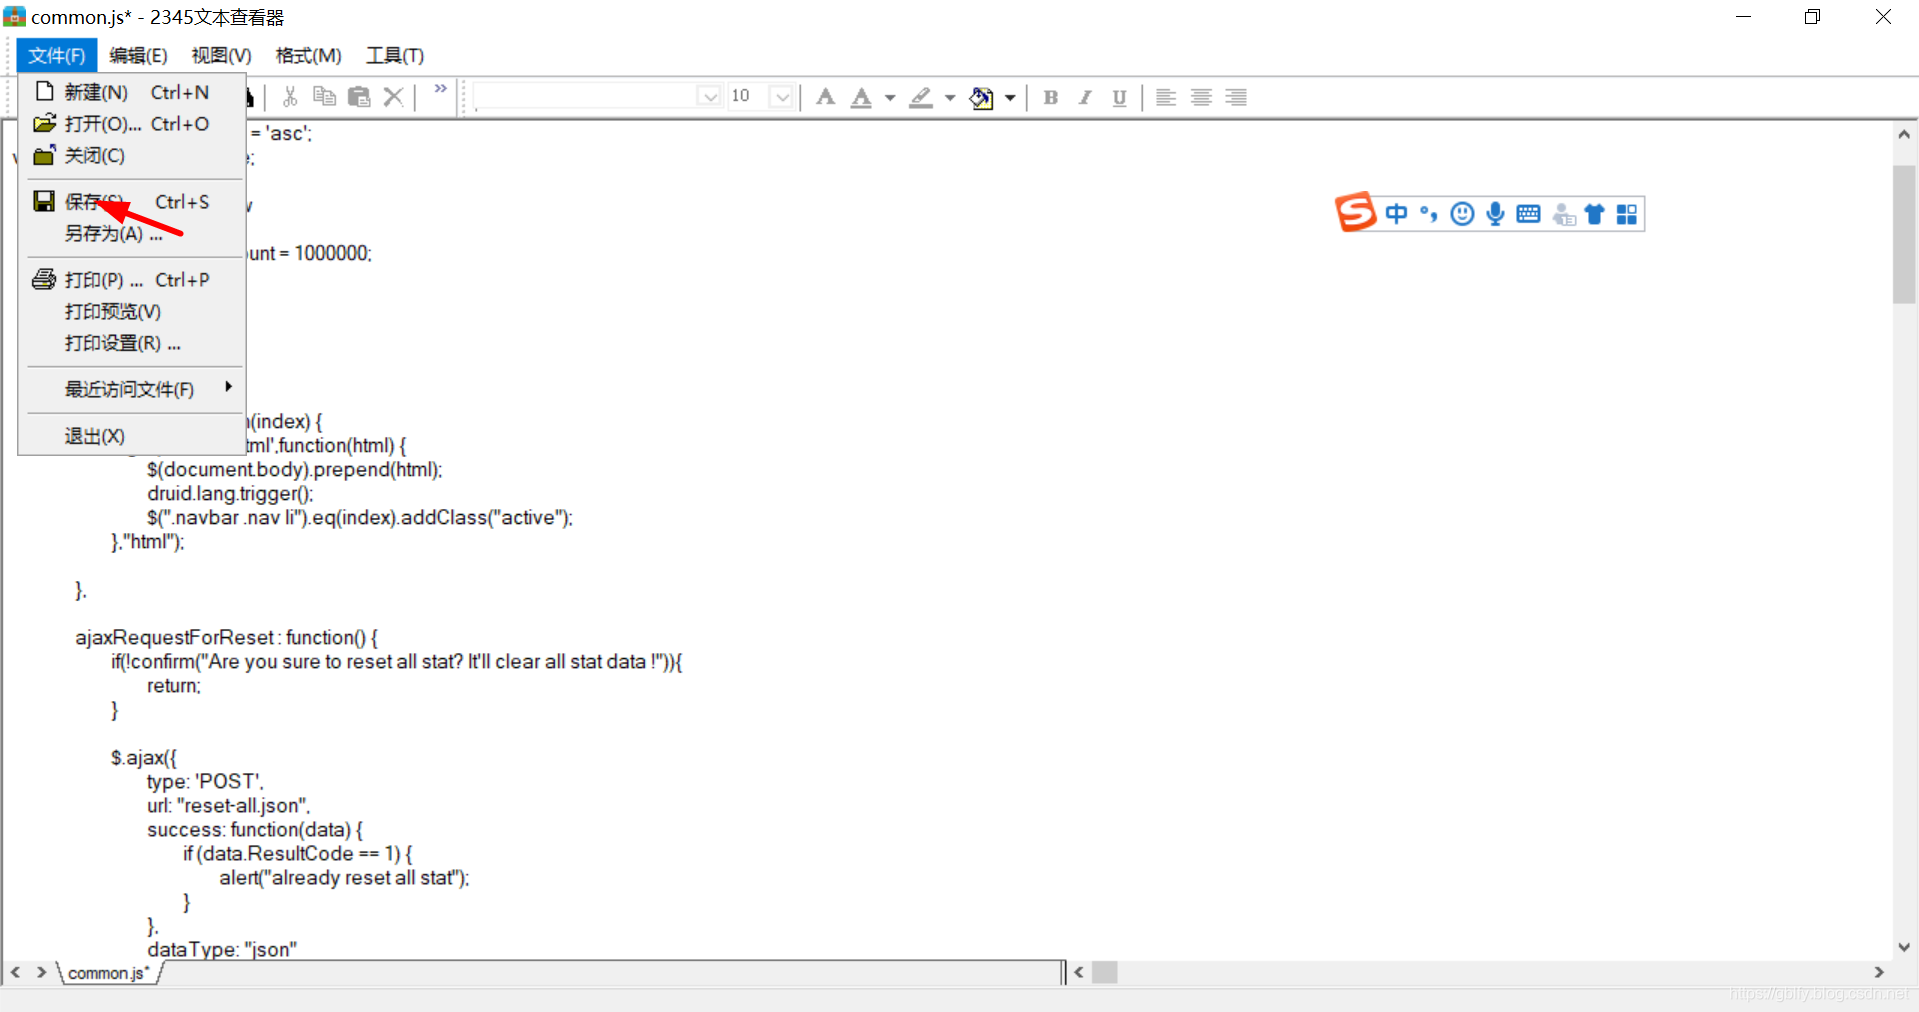Choose 打开(O)... from the file menu

tap(132, 124)
